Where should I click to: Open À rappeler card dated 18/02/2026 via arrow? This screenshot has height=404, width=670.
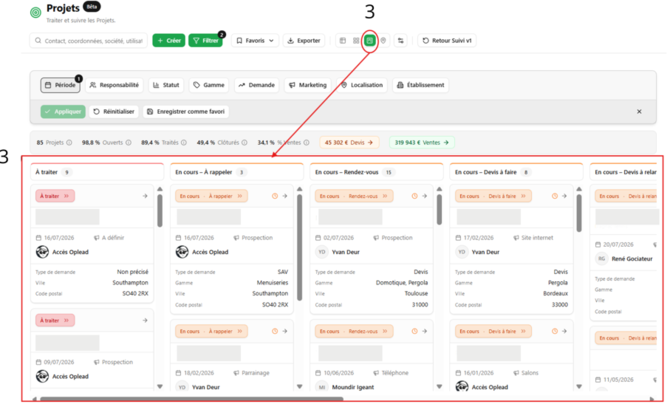click(x=285, y=331)
